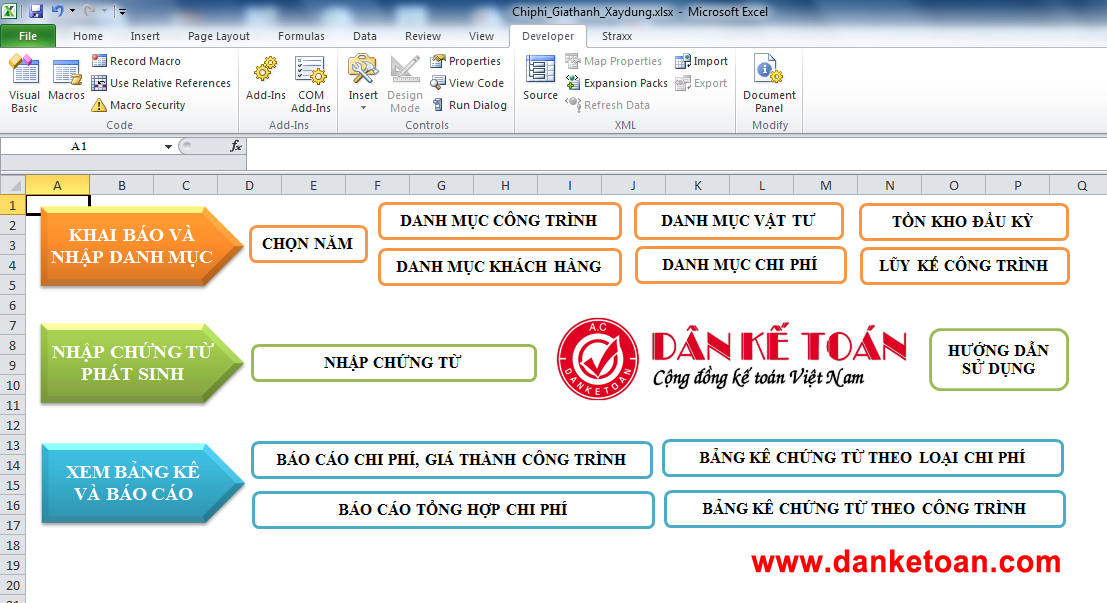Open the Document Panel
This screenshot has width=1107, height=603.
769,83
